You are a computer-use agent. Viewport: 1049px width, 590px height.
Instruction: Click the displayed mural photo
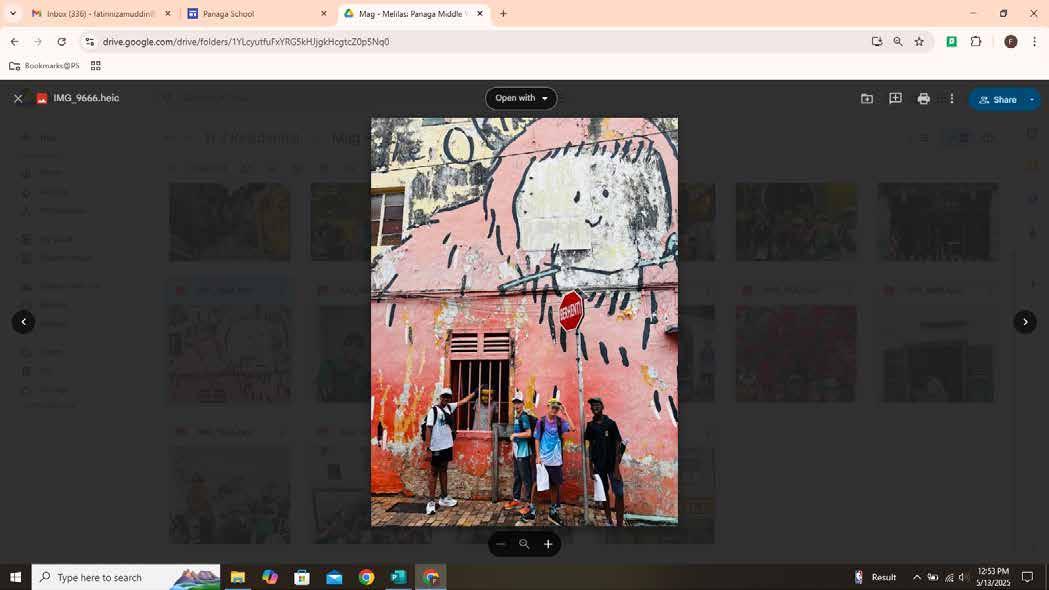[x=524, y=322]
